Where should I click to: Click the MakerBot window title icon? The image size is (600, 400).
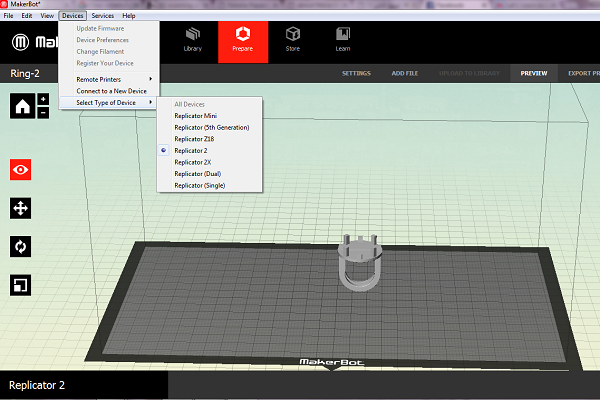(x=4, y=4)
